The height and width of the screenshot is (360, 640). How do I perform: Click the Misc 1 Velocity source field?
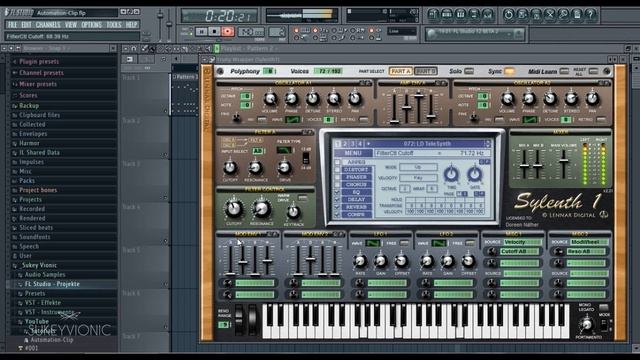tap(523, 242)
